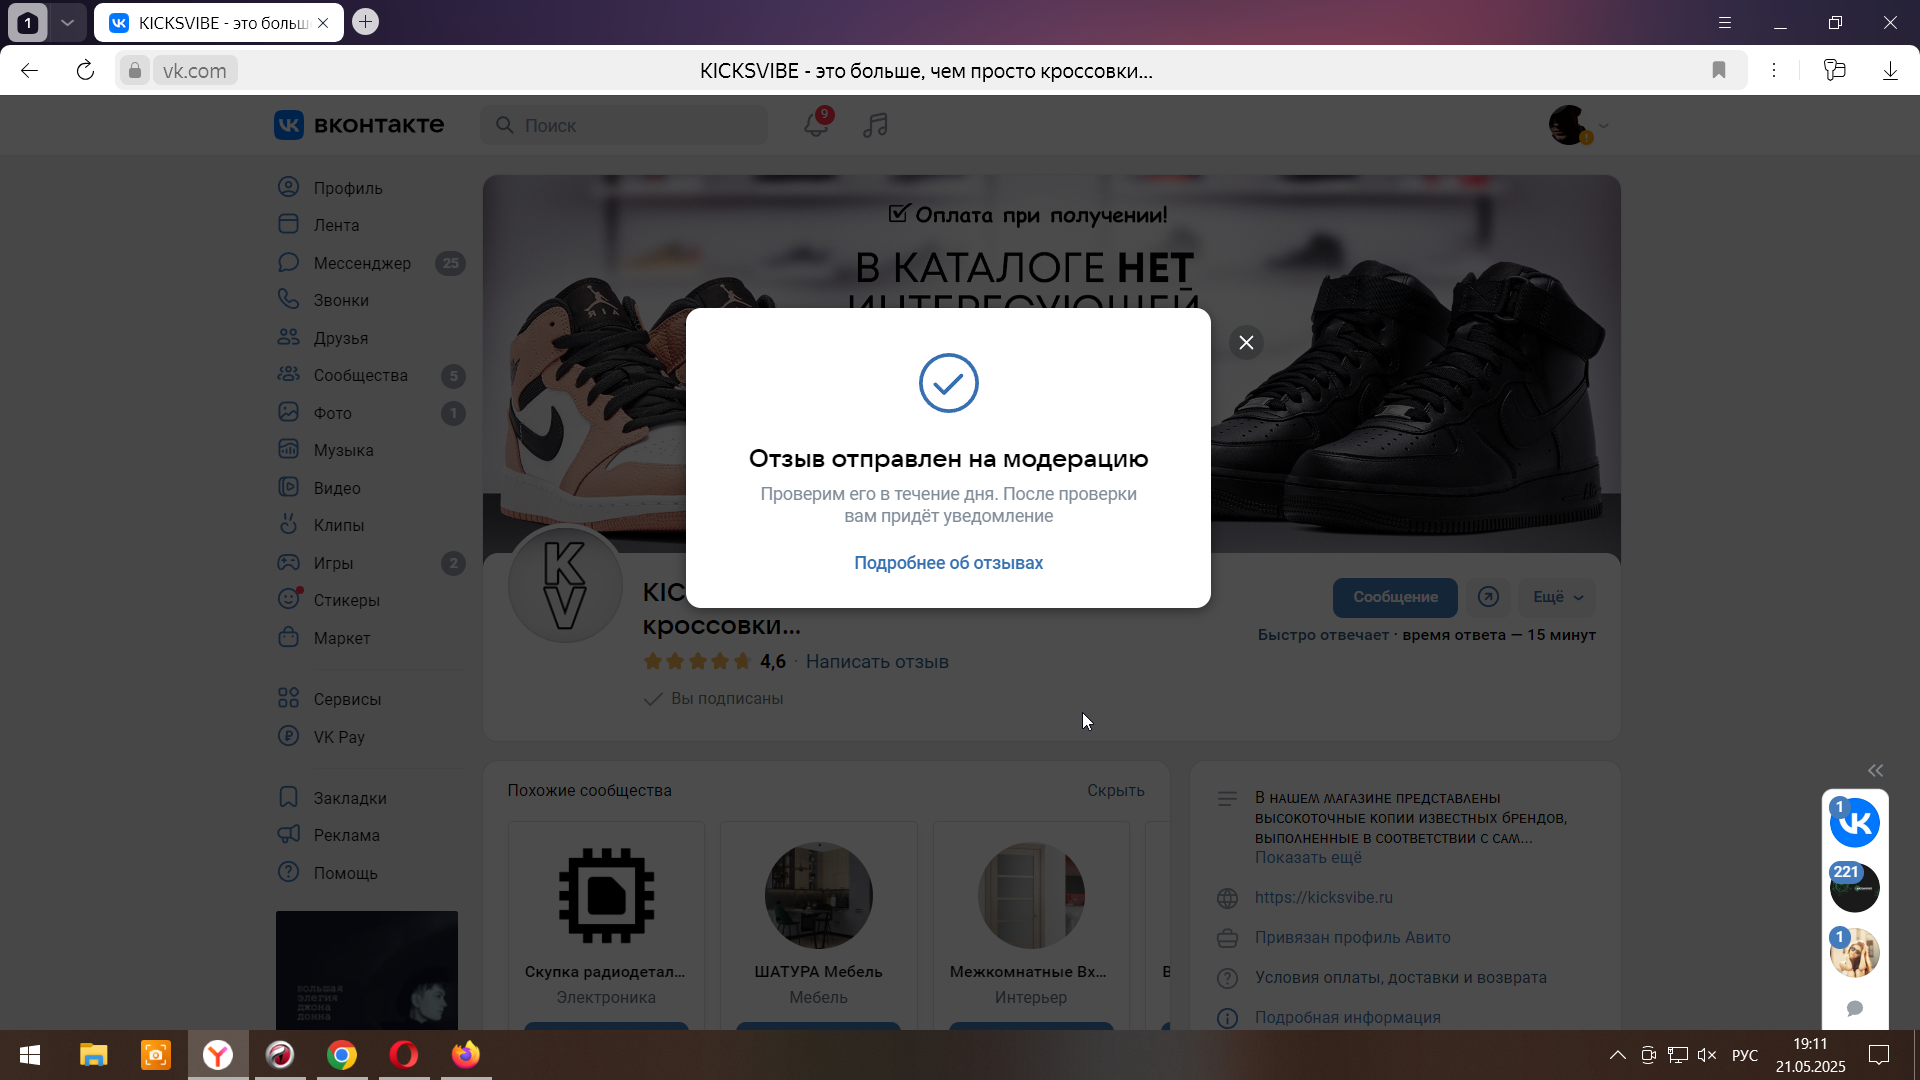The height and width of the screenshot is (1080, 1920).
Task: Click the Видео sidebar icon
Action: (289, 487)
